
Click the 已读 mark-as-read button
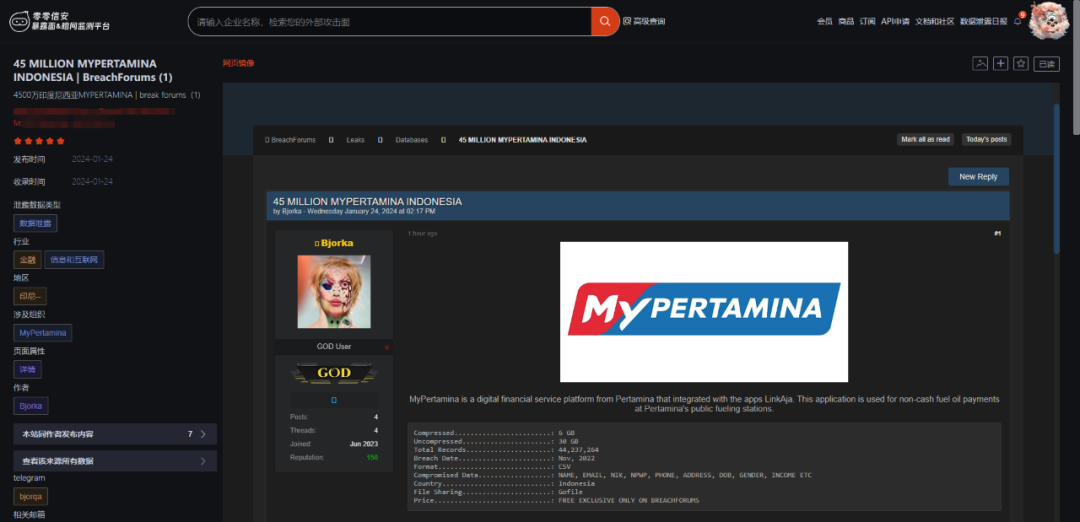pos(1046,63)
